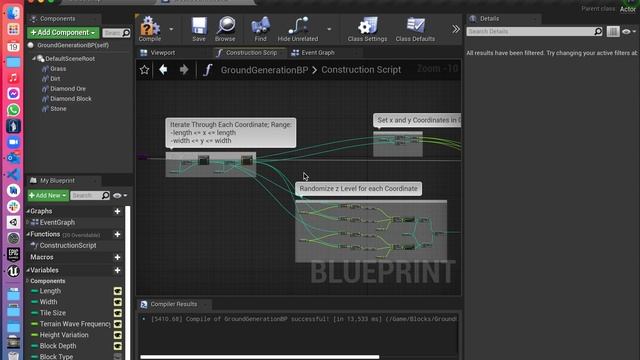Open Messenger from the dock
640x360 pixels.
click(x=13, y=93)
